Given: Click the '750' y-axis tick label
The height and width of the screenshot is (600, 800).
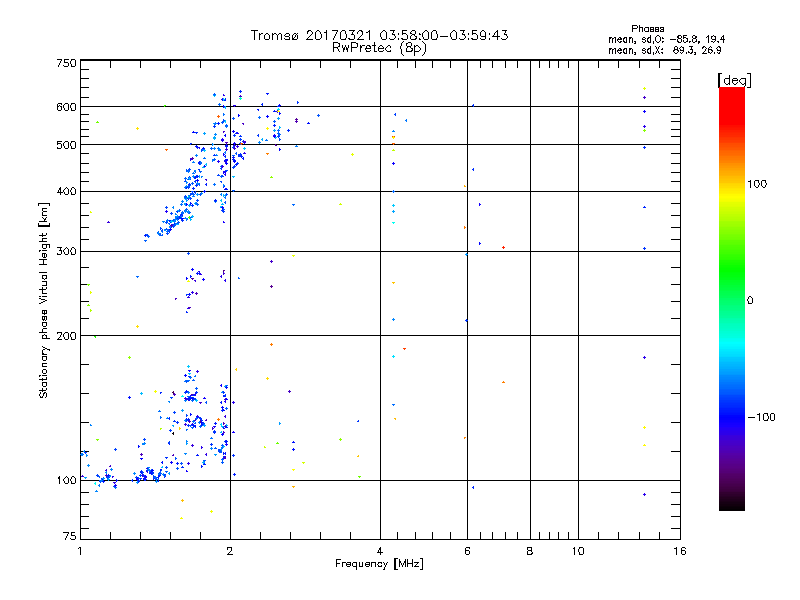Looking at the screenshot, I should 66,63.
